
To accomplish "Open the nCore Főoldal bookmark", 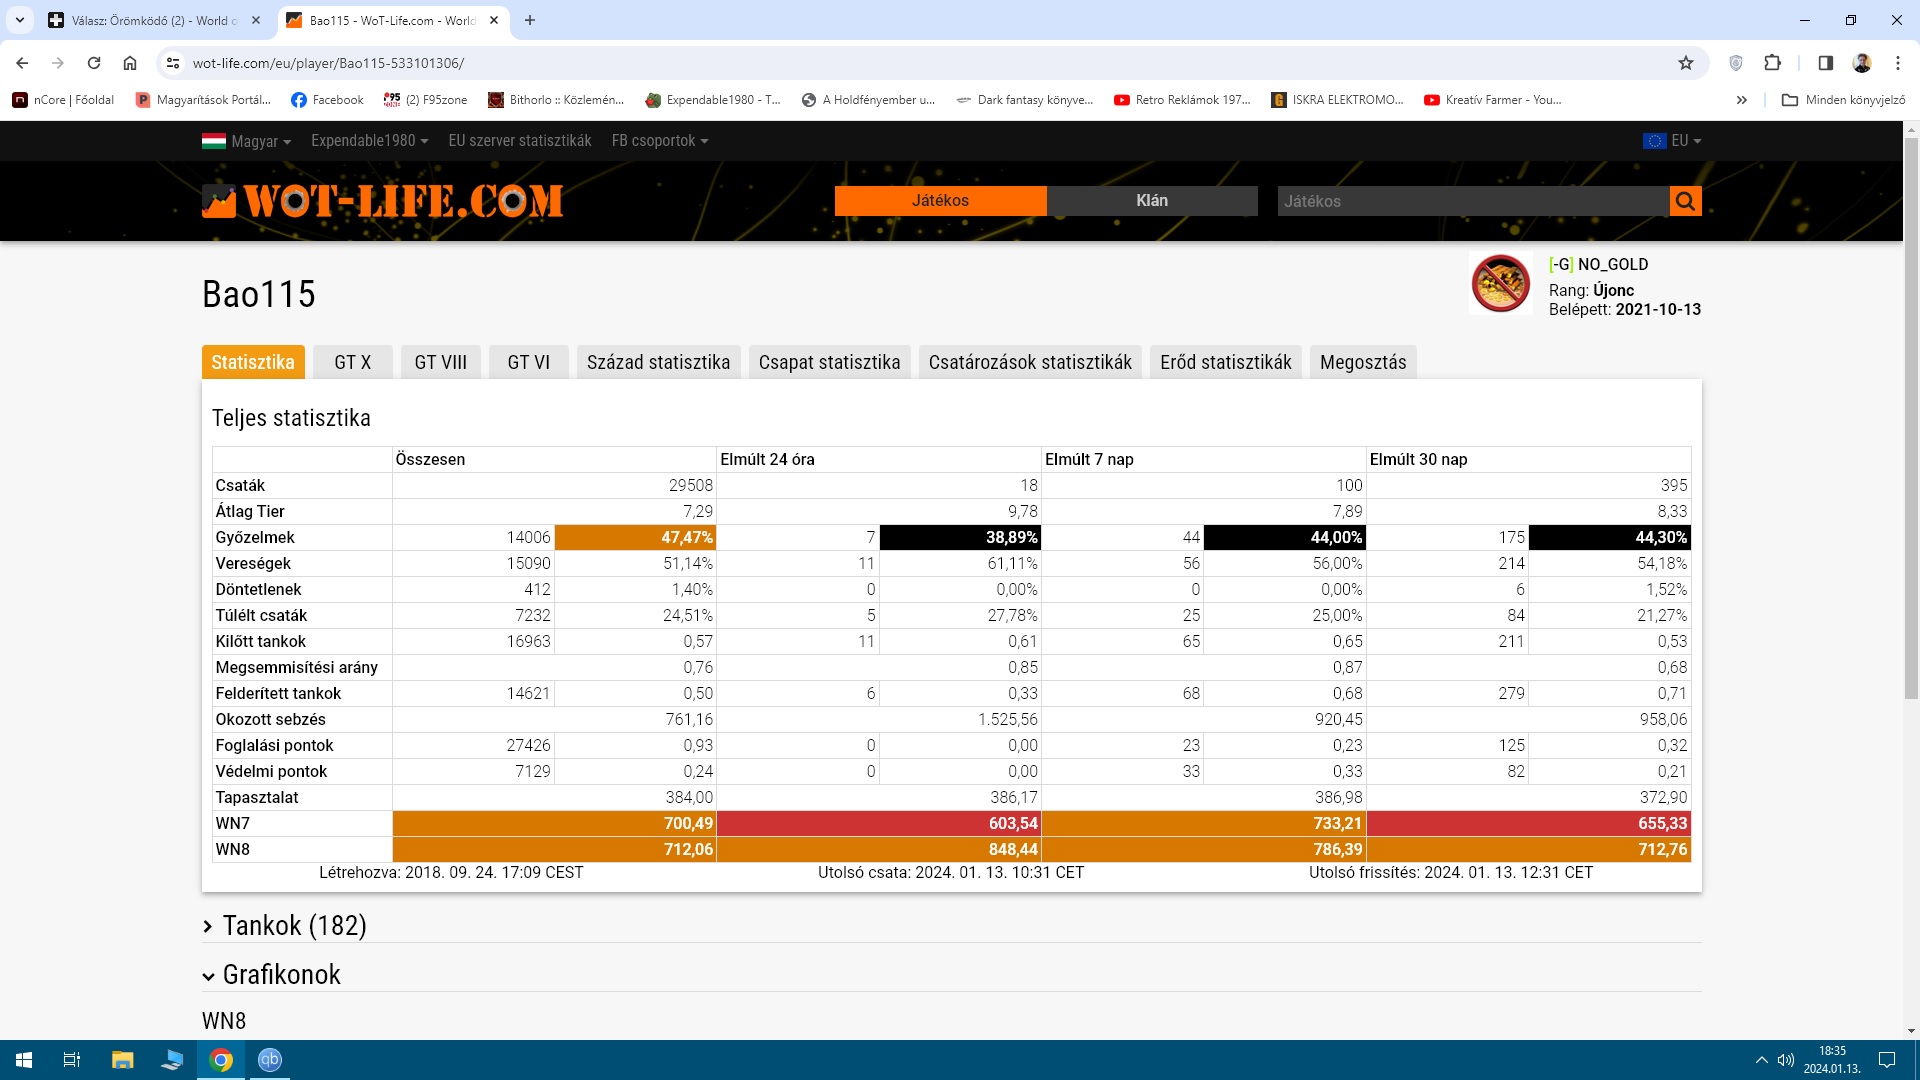I will (x=63, y=100).
